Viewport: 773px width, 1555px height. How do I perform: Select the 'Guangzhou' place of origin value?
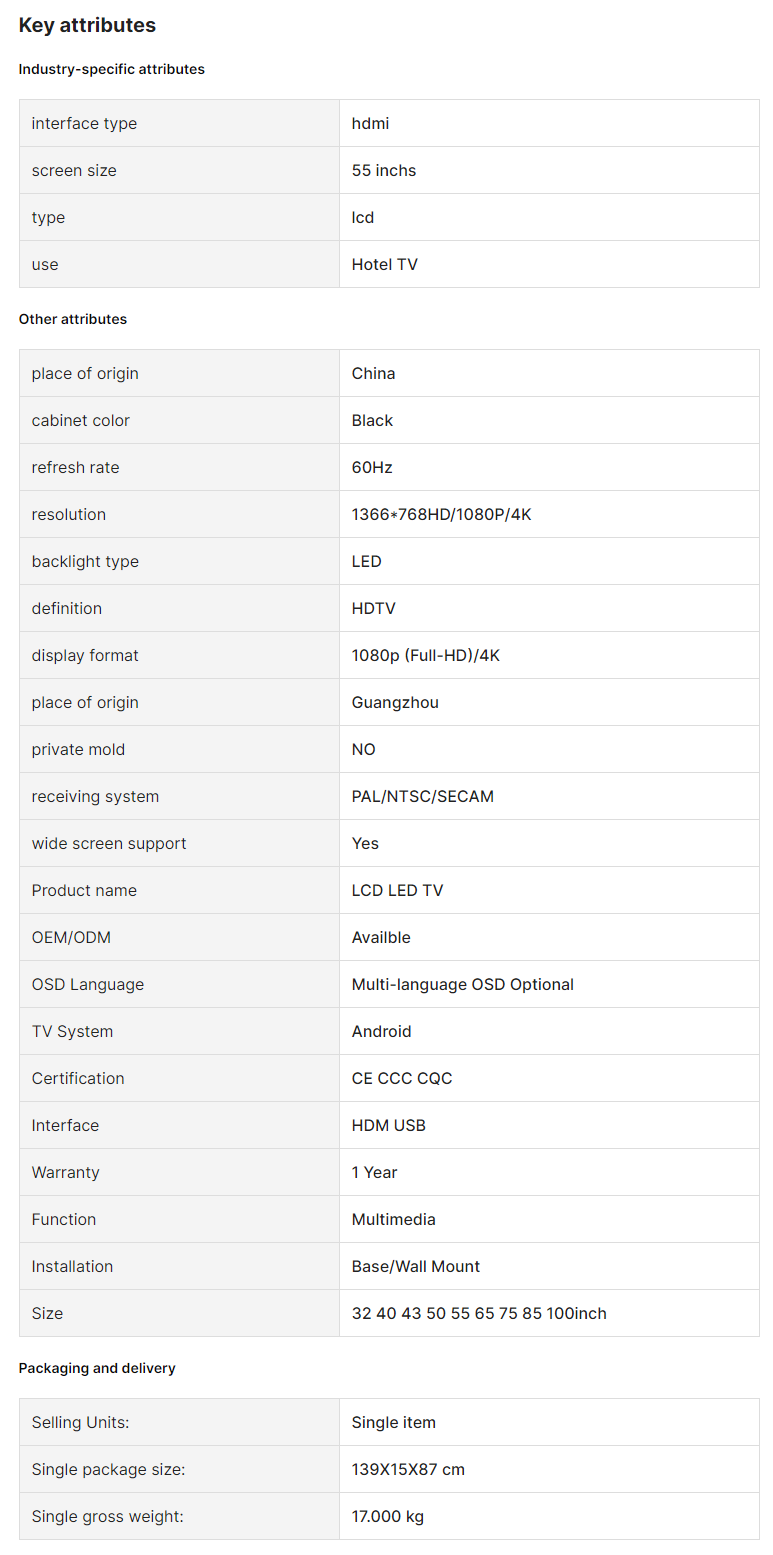(395, 702)
